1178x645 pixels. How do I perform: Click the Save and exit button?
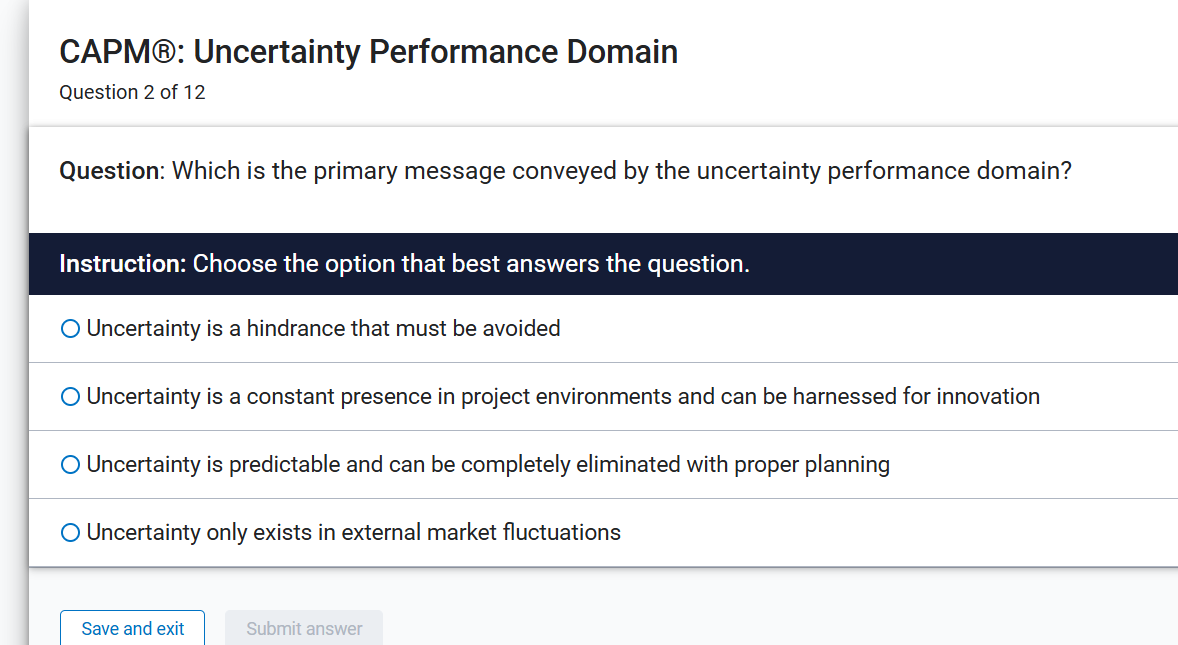(x=132, y=628)
